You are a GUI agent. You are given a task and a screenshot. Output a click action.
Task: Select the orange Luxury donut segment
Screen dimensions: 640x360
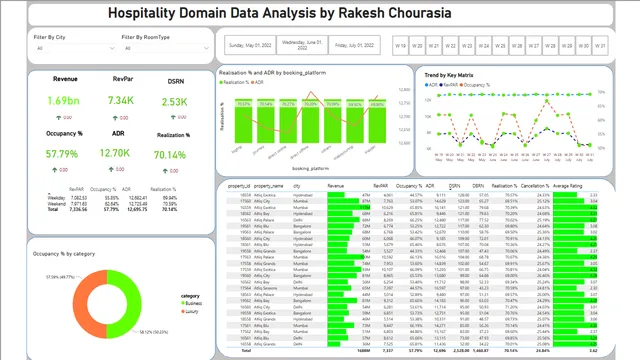click(x=80, y=304)
